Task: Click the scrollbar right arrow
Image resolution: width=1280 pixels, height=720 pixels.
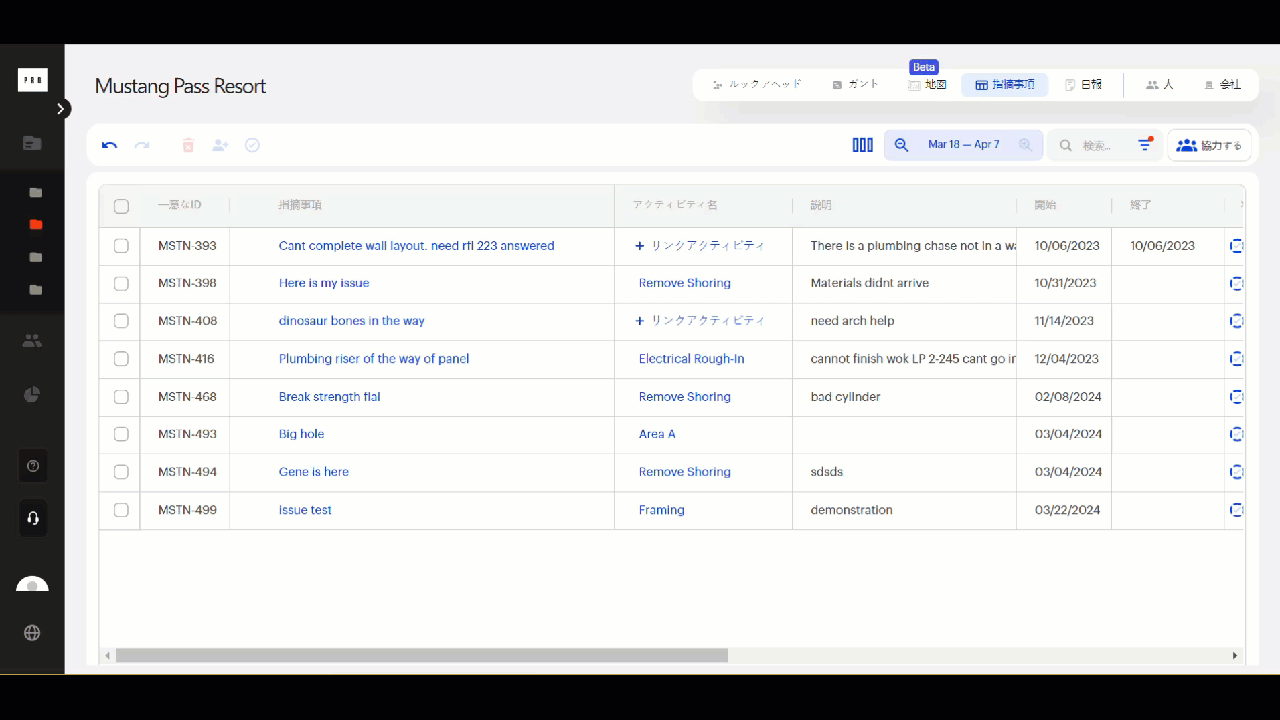Action: 1235,656
